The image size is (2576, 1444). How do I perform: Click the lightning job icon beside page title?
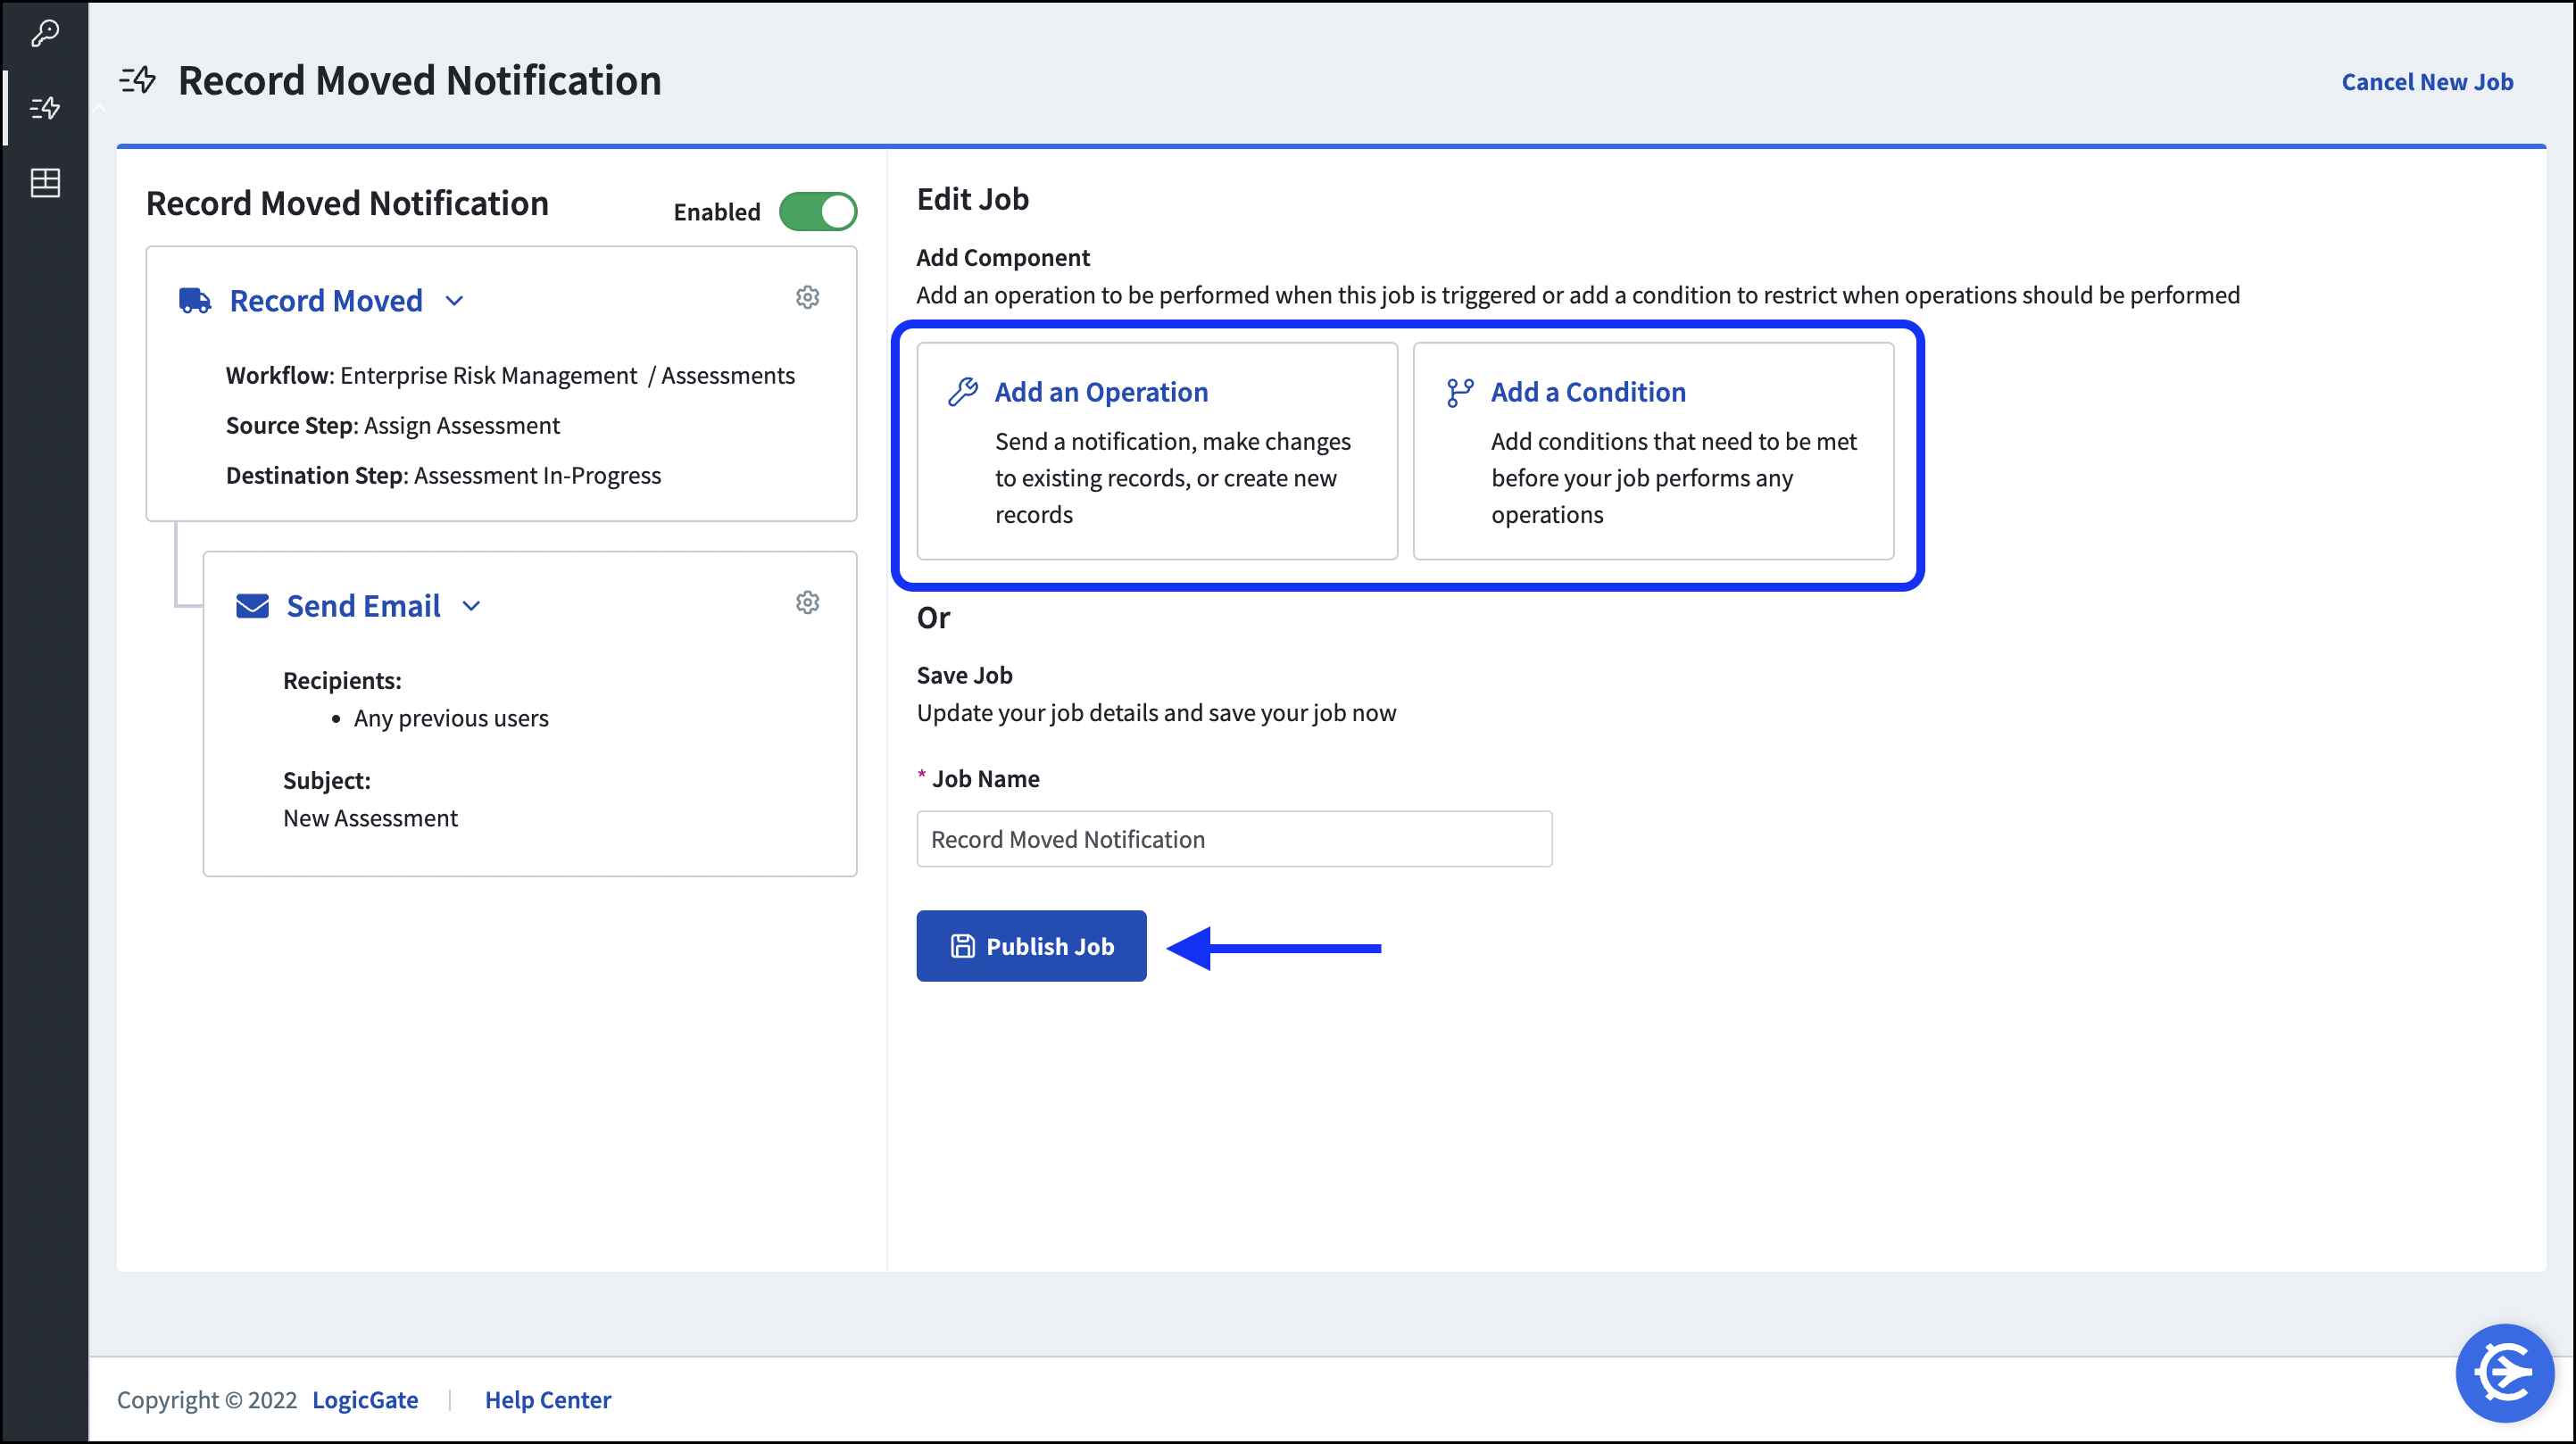[x=138, y=80]
